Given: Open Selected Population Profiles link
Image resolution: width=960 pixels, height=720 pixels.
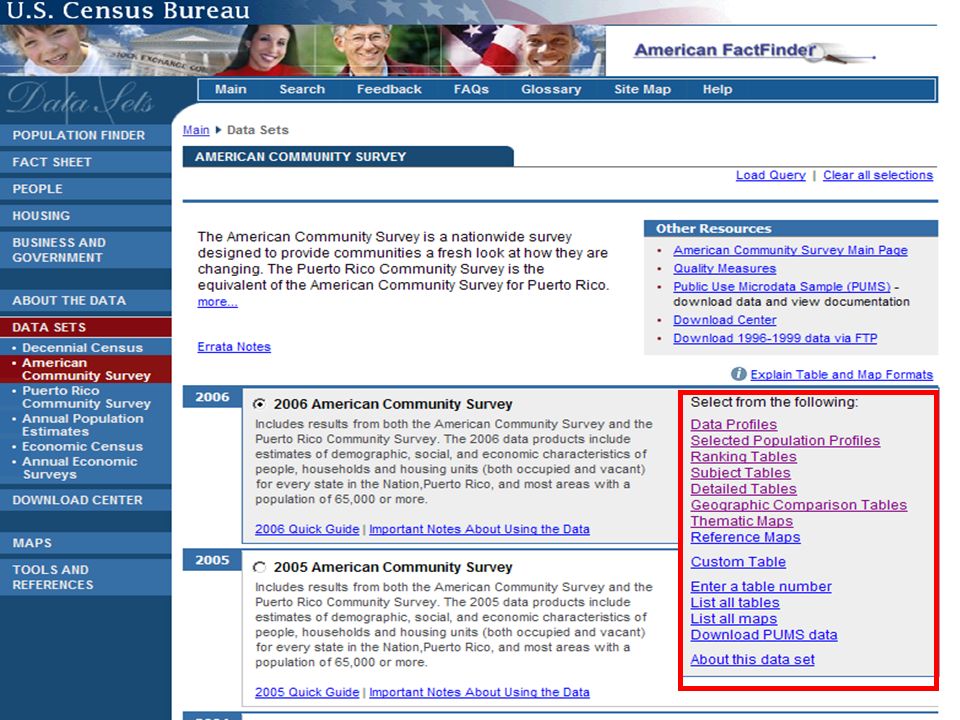Looking at the screenshot, I should click(x=785, y=440).
